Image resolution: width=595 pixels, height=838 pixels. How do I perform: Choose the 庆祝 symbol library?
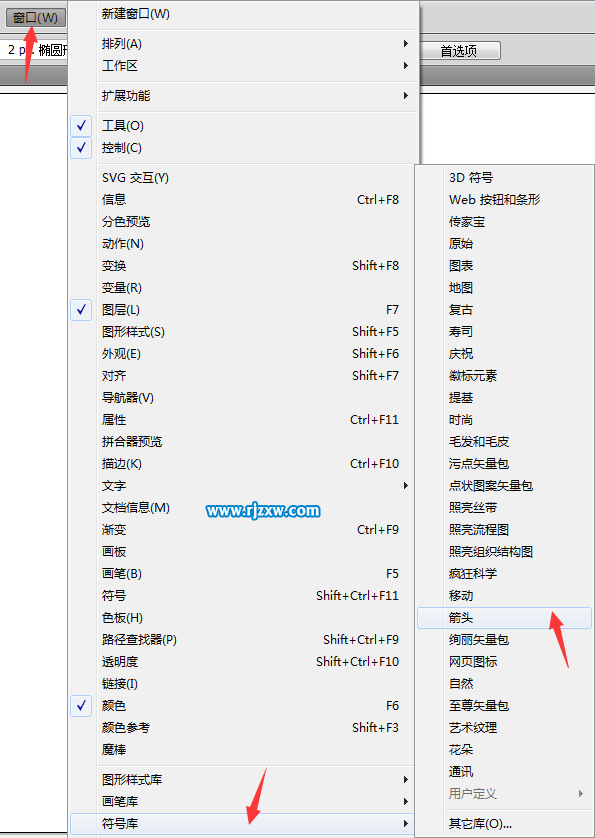504,353
